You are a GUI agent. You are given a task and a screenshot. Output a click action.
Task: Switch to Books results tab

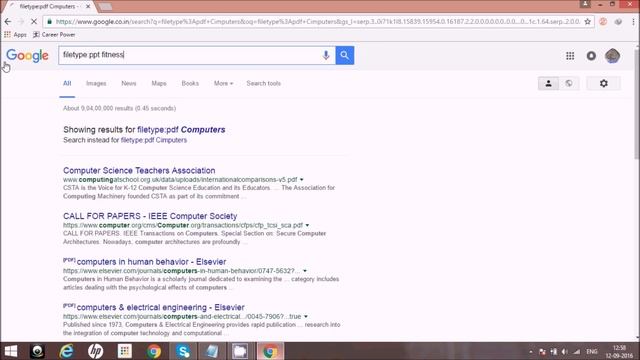[x=190, y=83]
